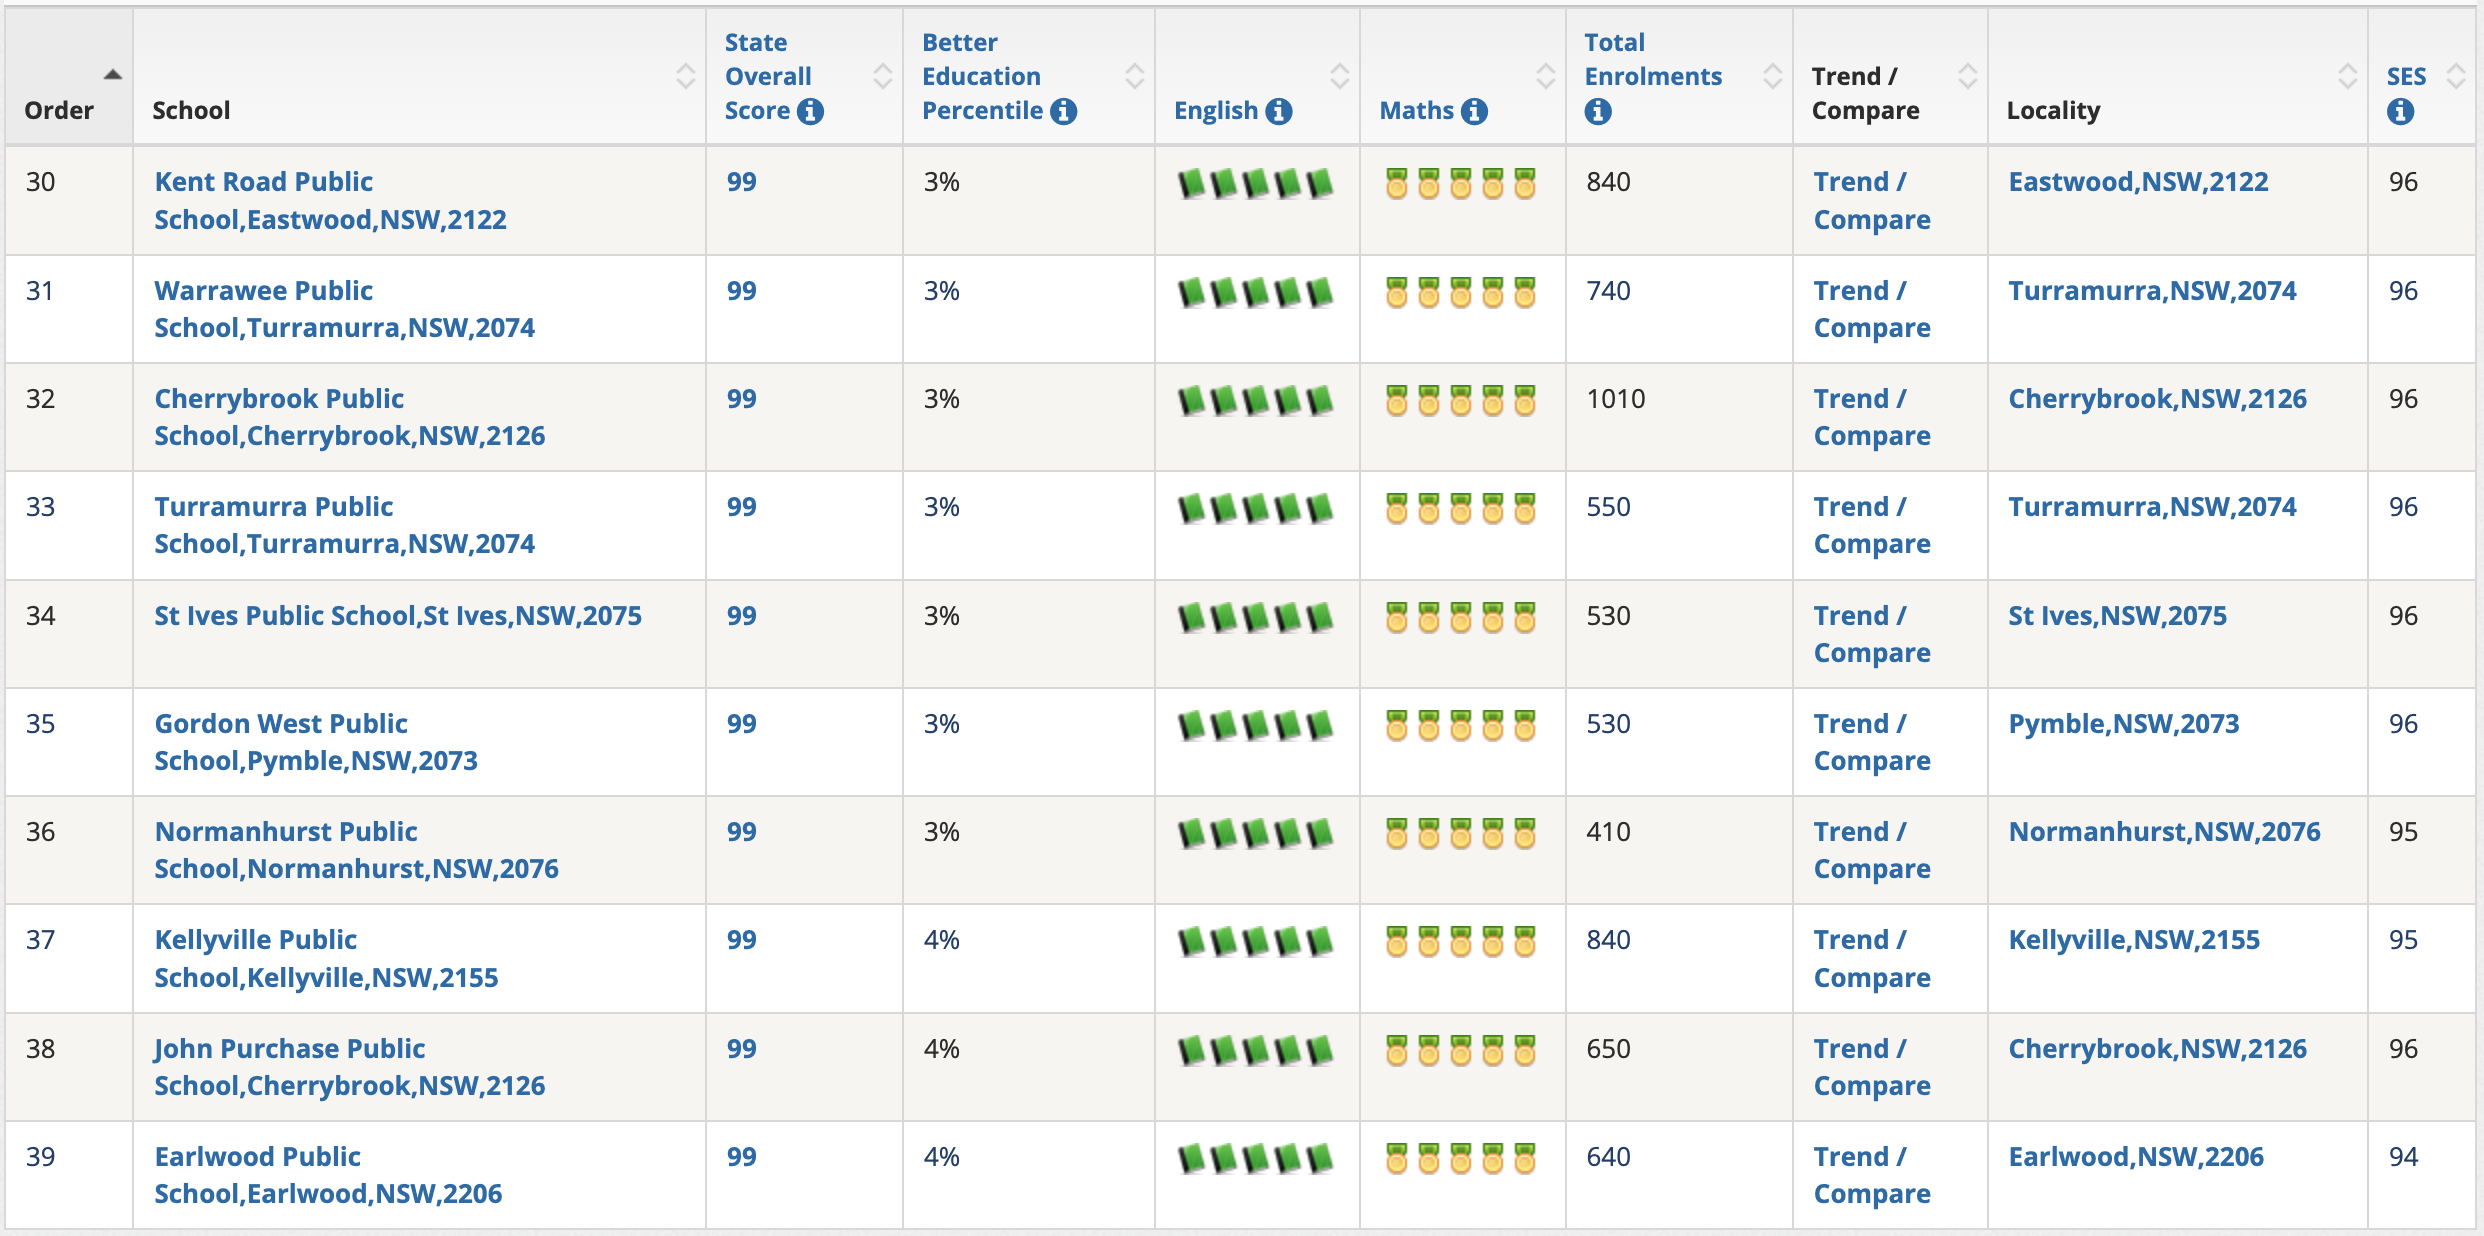Click Maths medal rating for Cherrybrook Public School
2484x1236 pixels.
pyautogui.click(x=1460, y=401)
